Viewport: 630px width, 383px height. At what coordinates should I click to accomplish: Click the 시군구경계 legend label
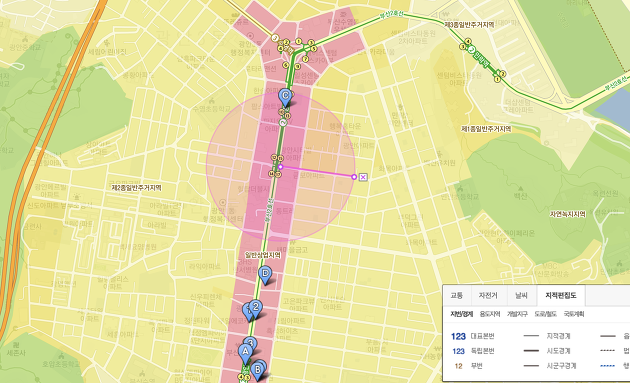click(x=561, y=366)
